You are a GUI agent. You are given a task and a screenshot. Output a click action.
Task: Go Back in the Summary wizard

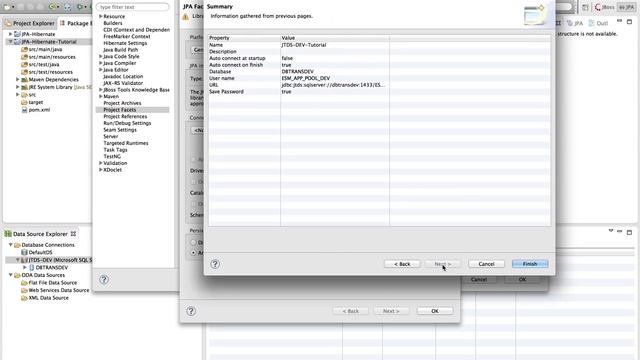[x=402, y=264]
